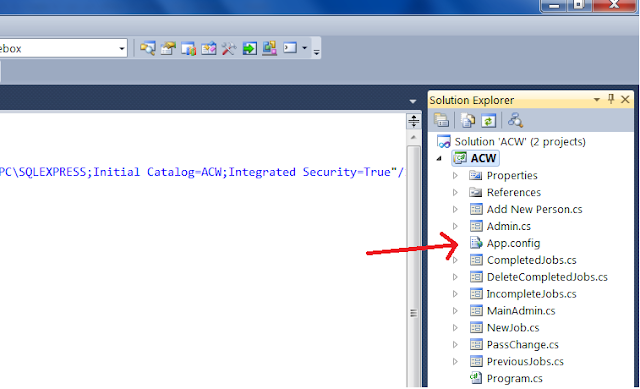Screen dimensions: 640x389
Task: Open the Extension Manager toolbar icon
Action: (269, 49)
